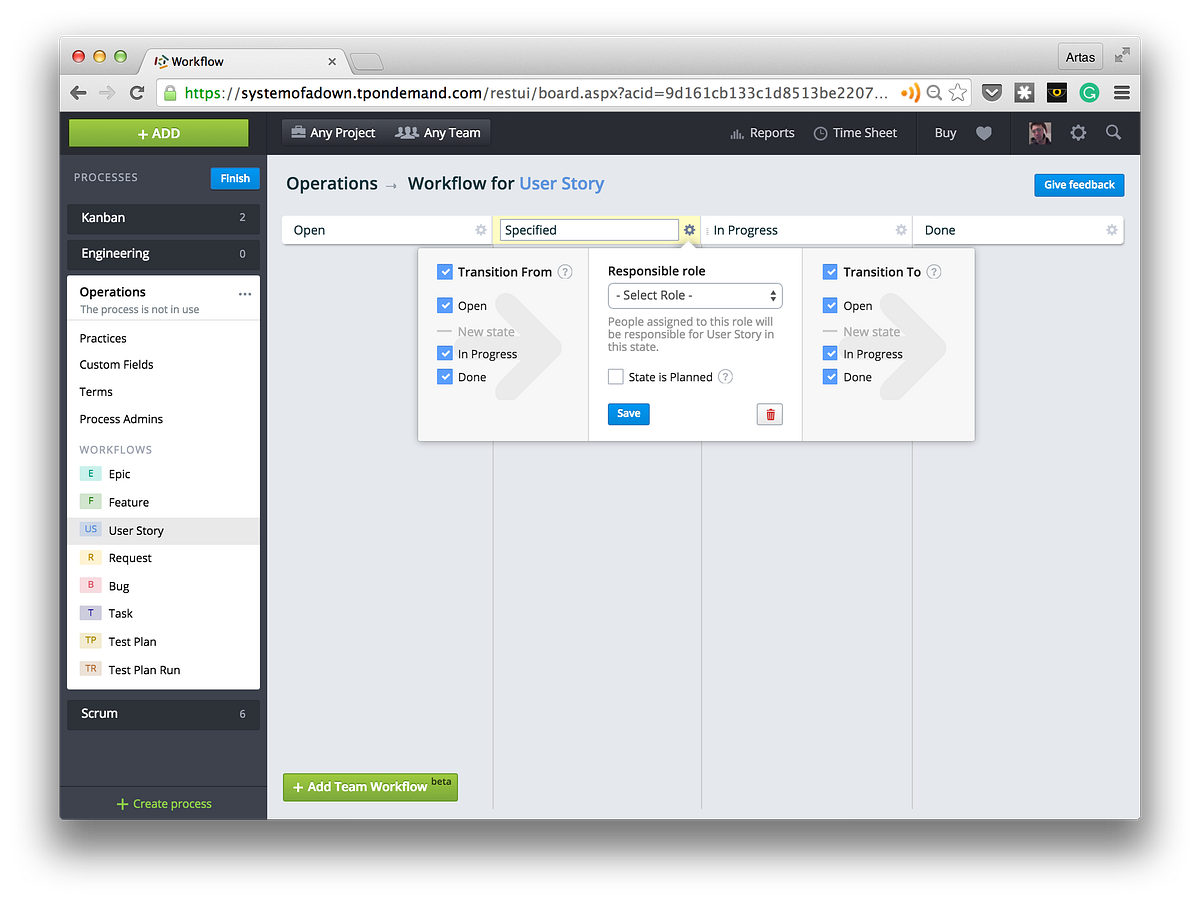The height and width of the screenshot is (902, 1200).
Task: Click help icon next to Transition From
Action: coord(565,272)
